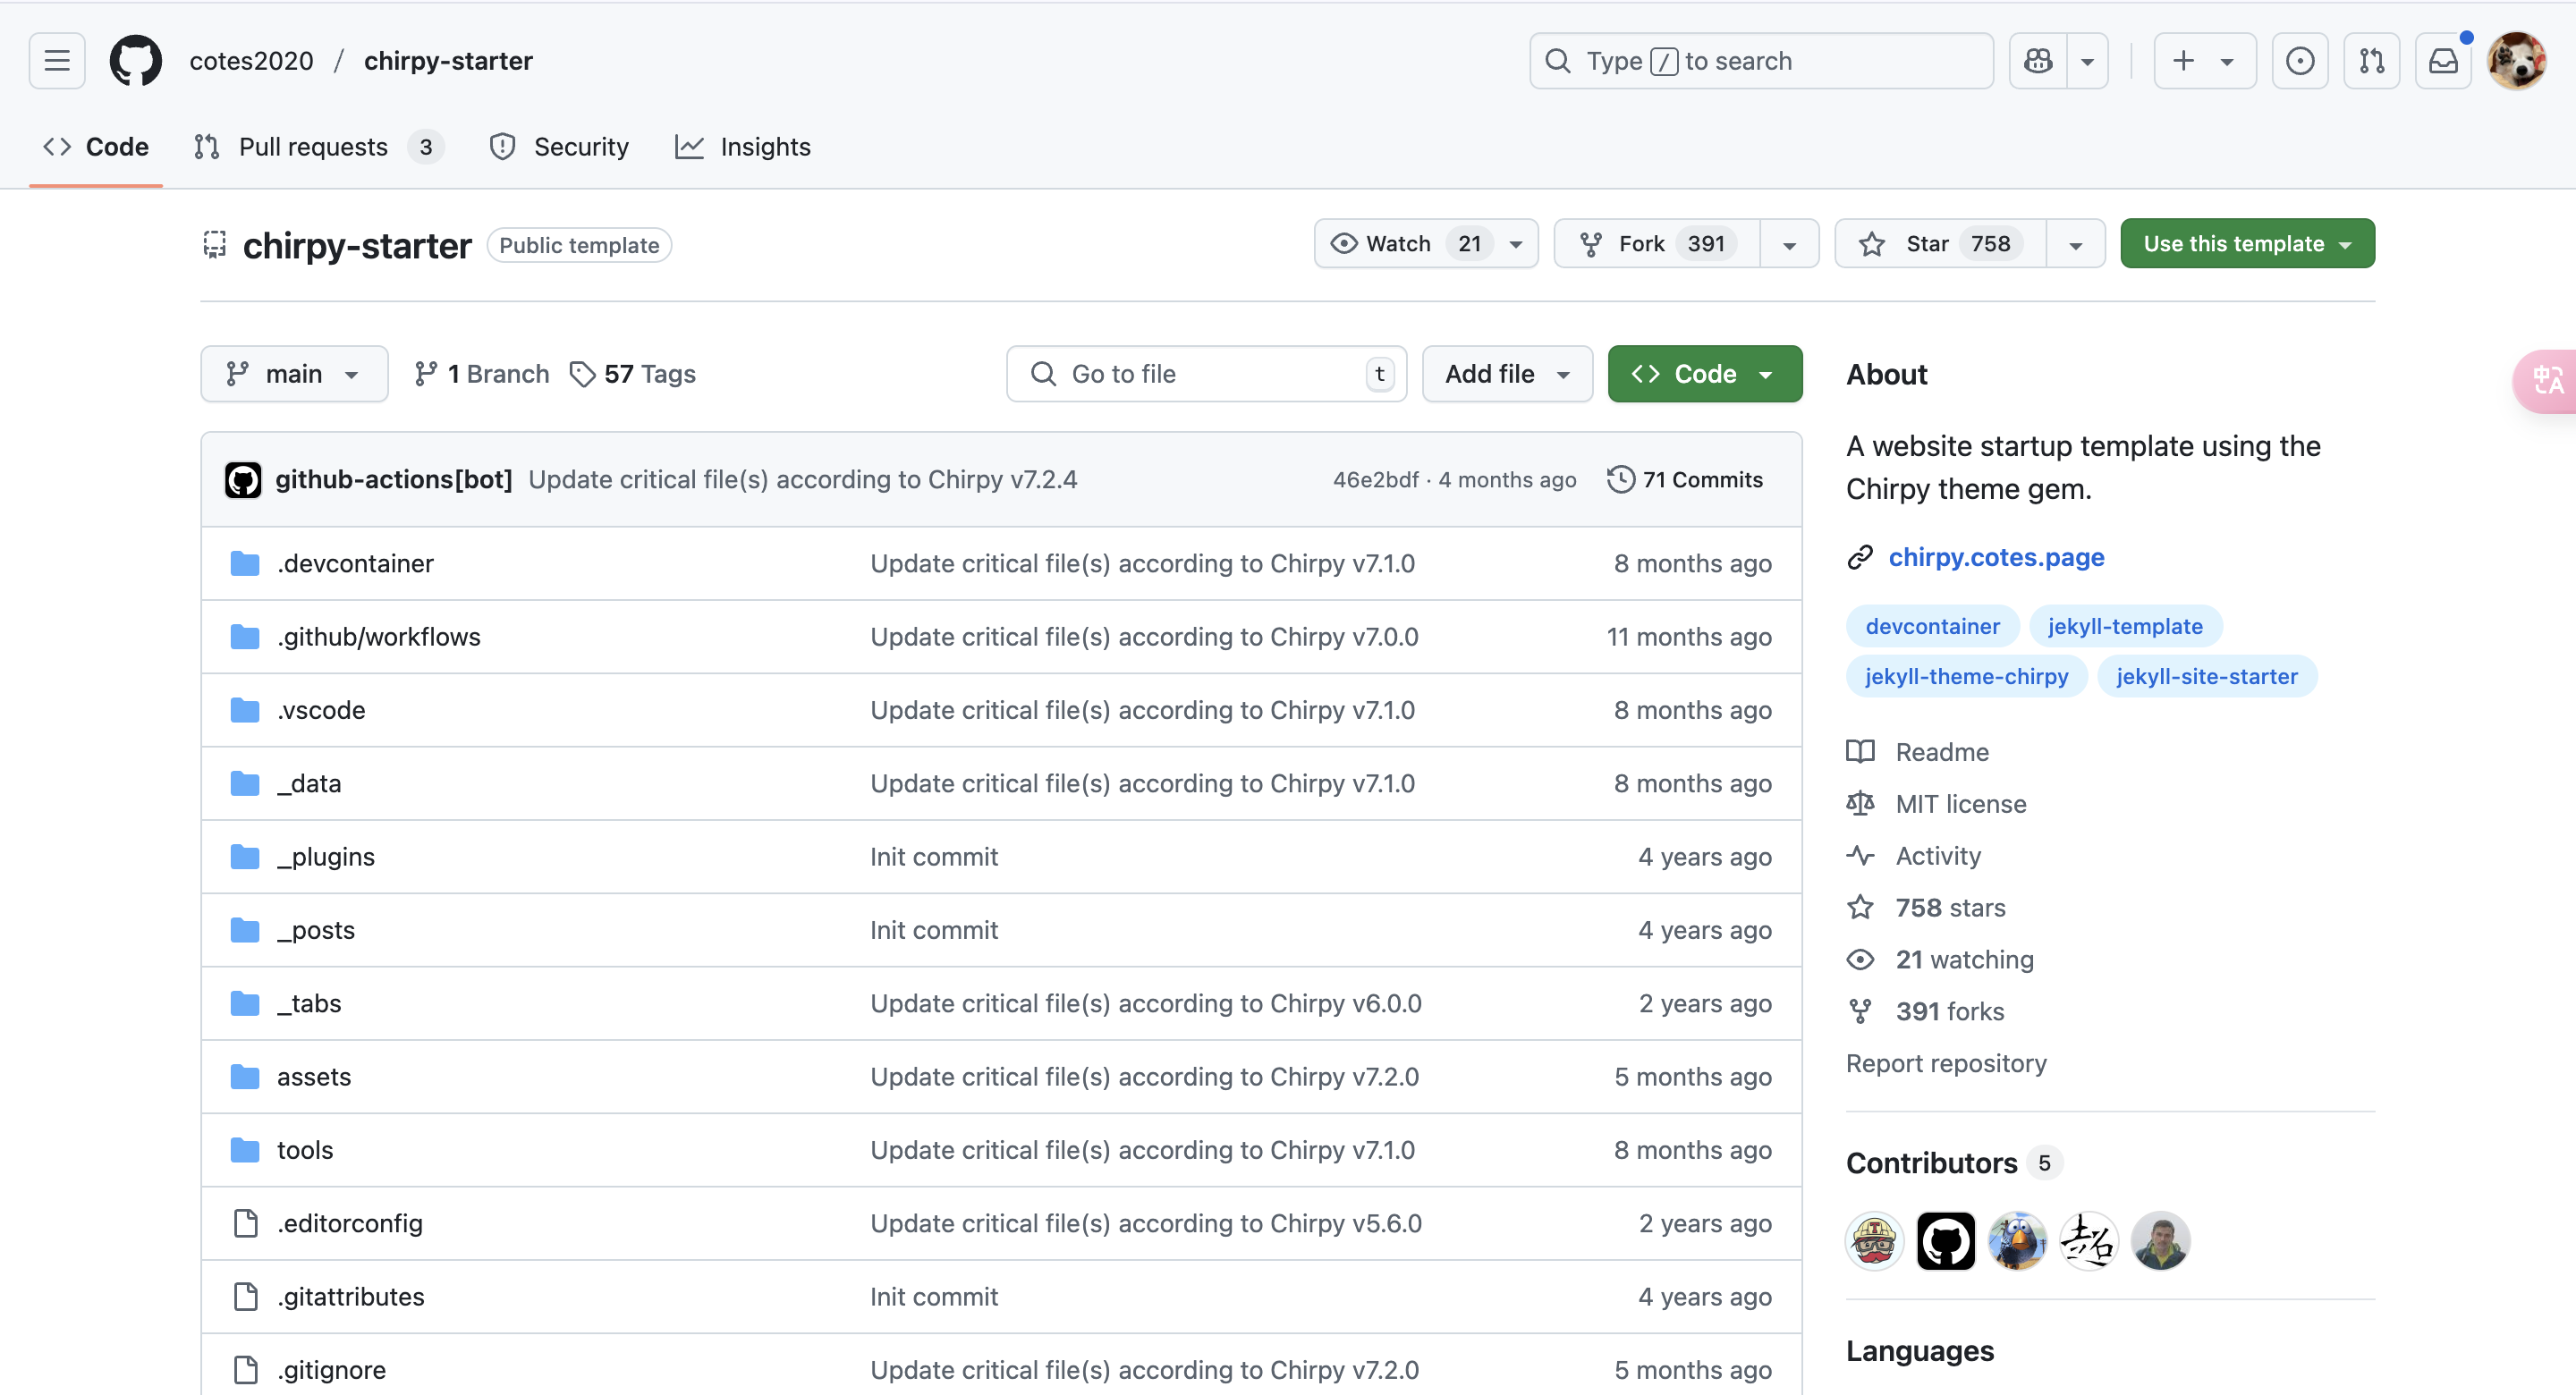Viewport: 2576px width, 1395px height.
Task: View the 57 Tags list
Action: [633, 374]
